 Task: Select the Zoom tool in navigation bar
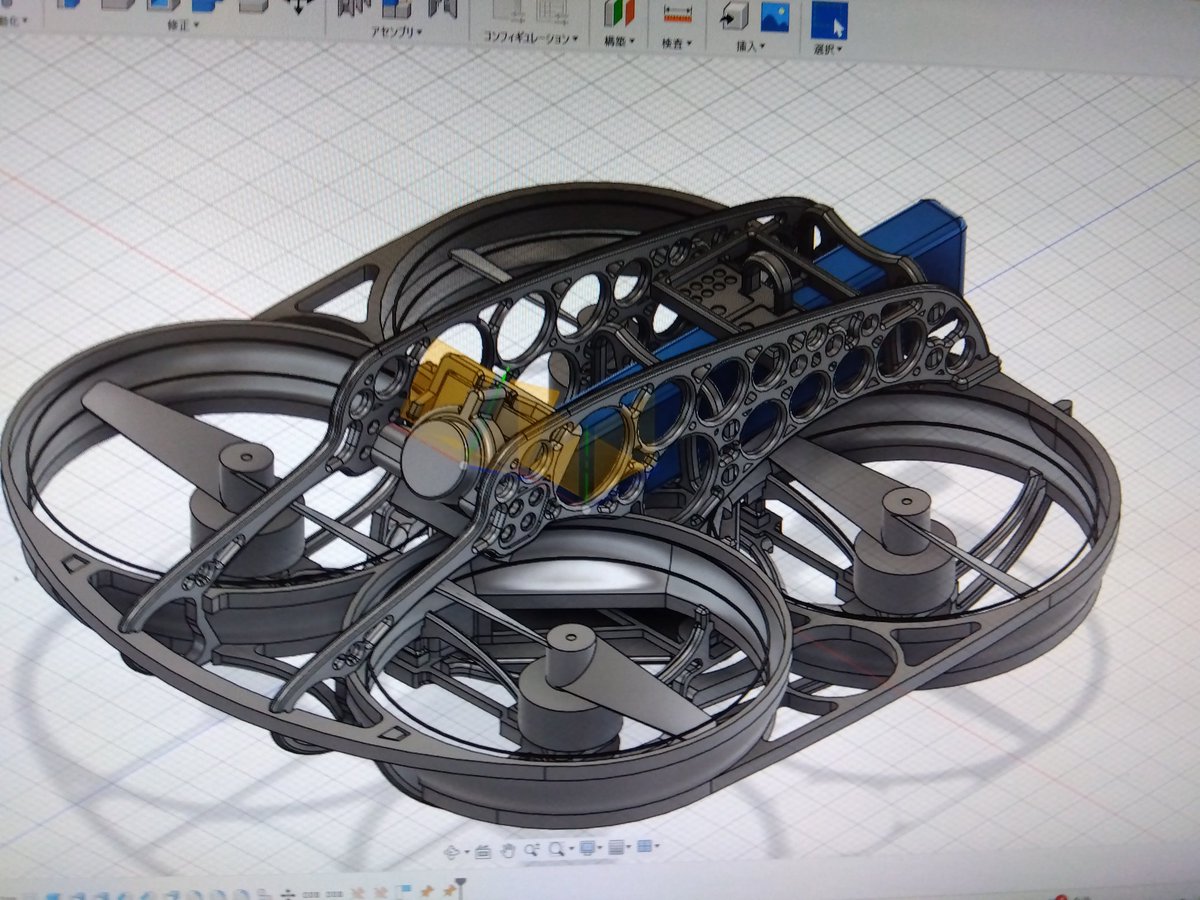[x=532, y=850]
